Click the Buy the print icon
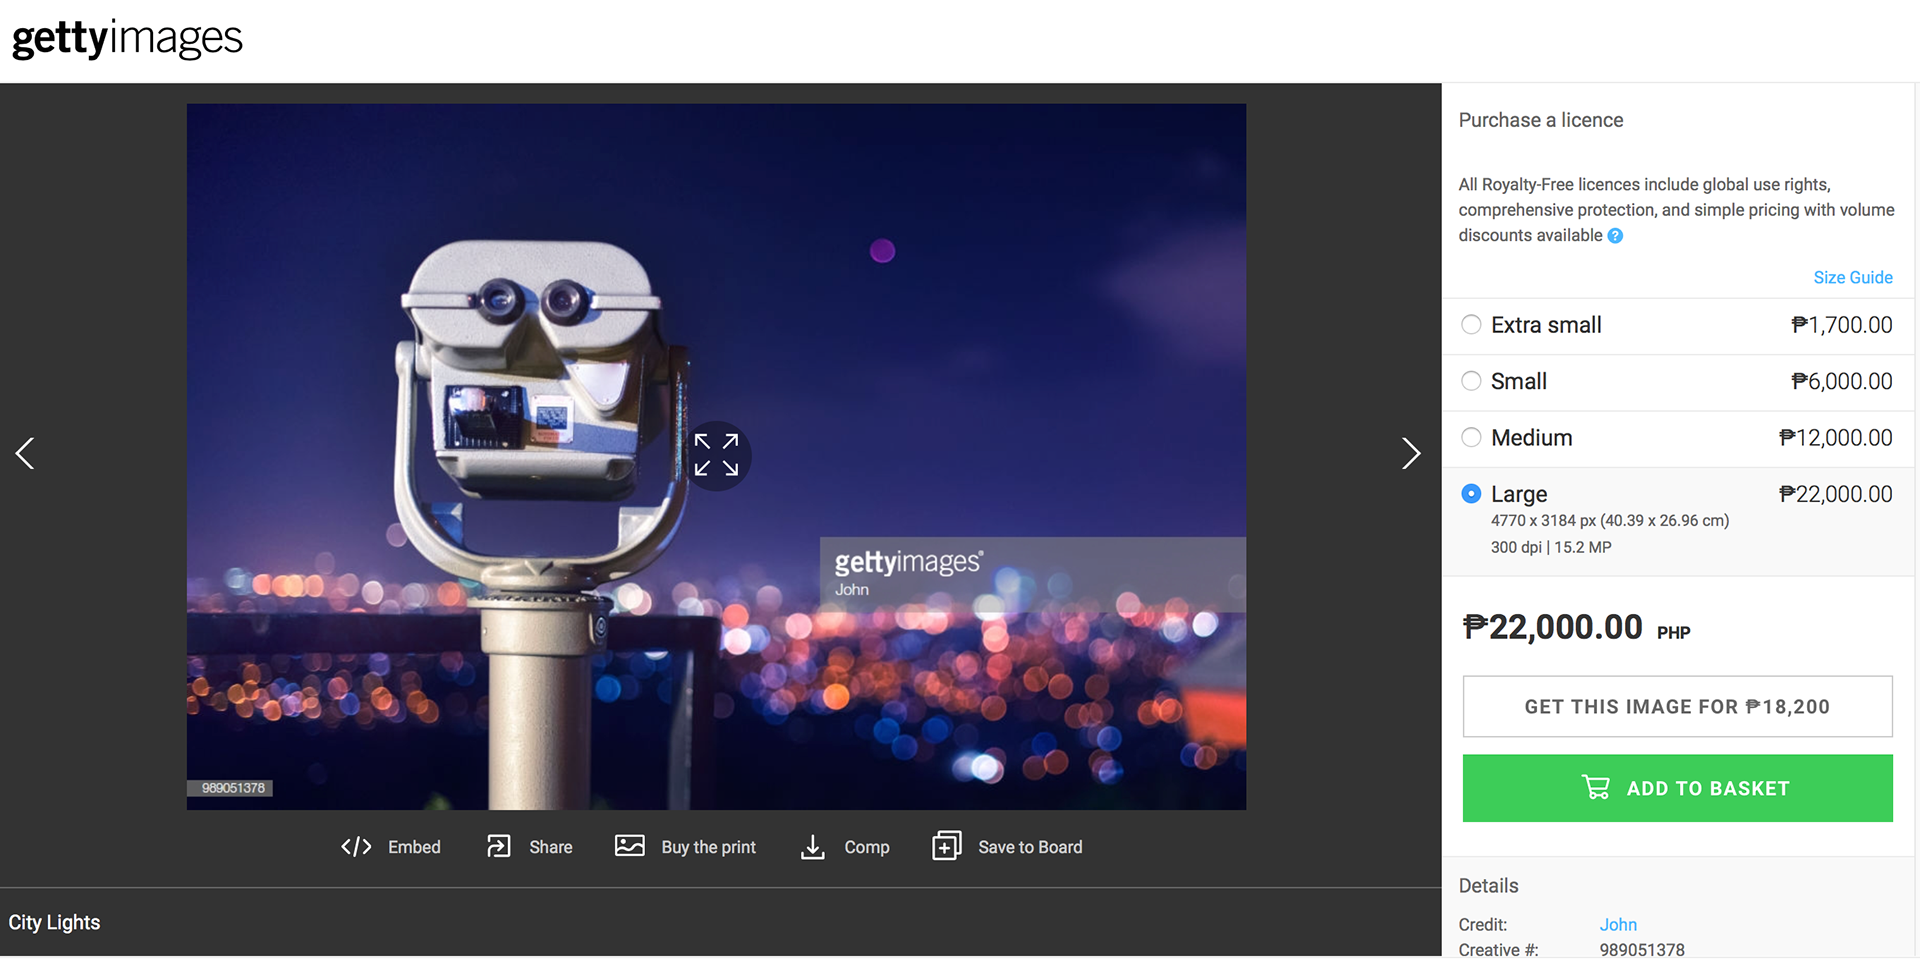This screenshot has width=1920, height=980. pyautogui.click(x=629, y=846)
